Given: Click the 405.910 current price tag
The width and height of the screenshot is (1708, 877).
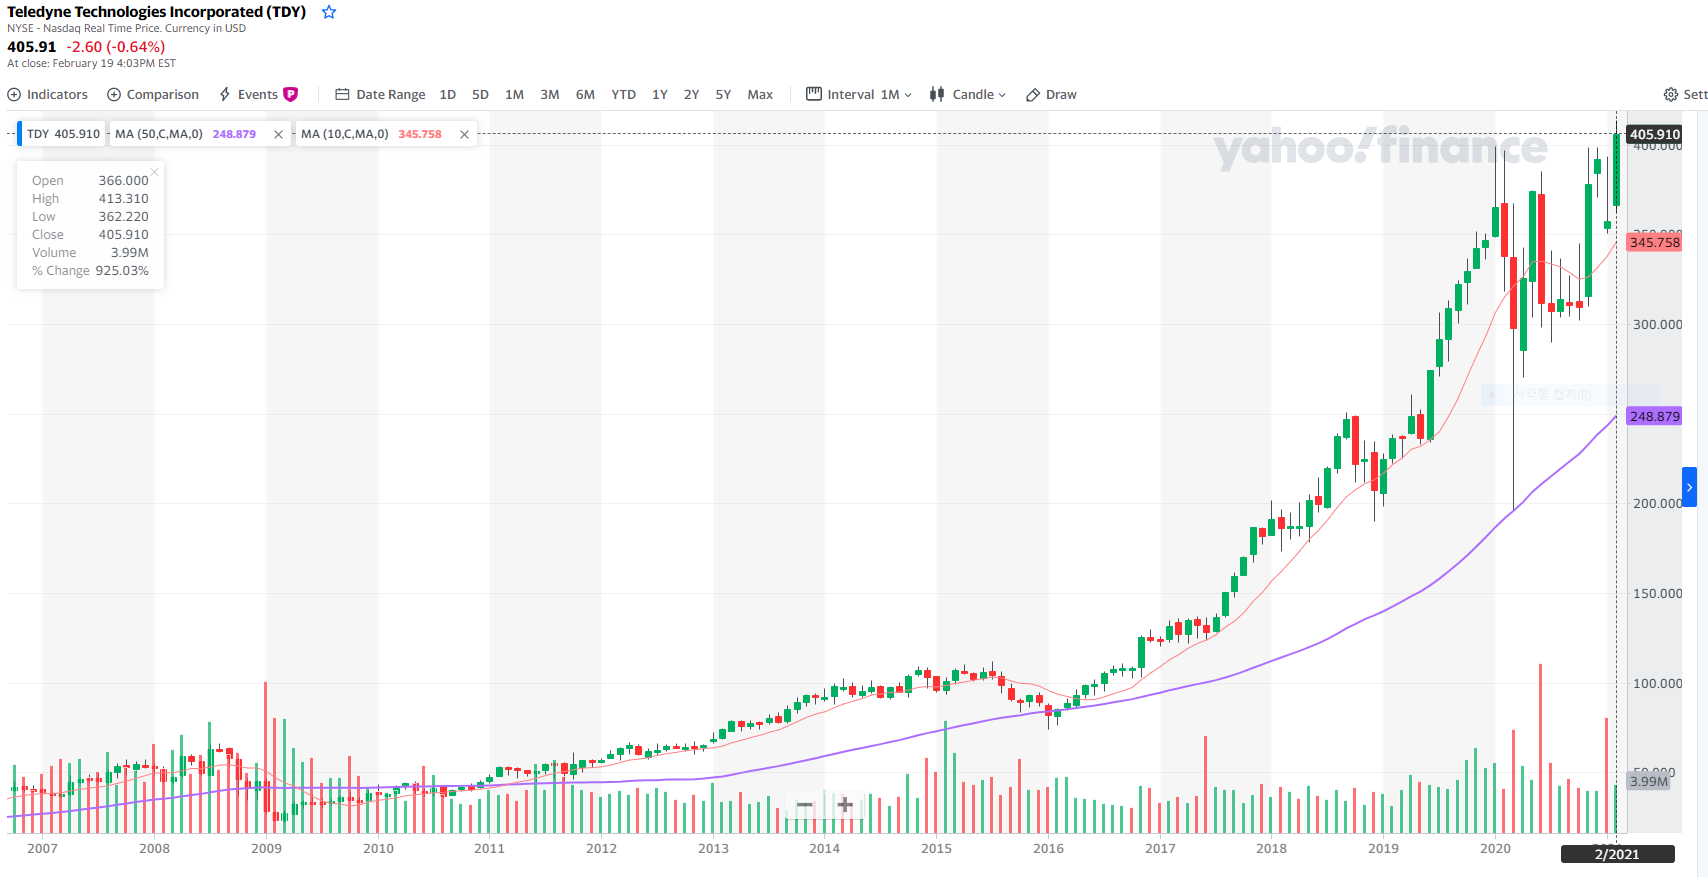Looking at the screenshot, I should coord(1655,134).
